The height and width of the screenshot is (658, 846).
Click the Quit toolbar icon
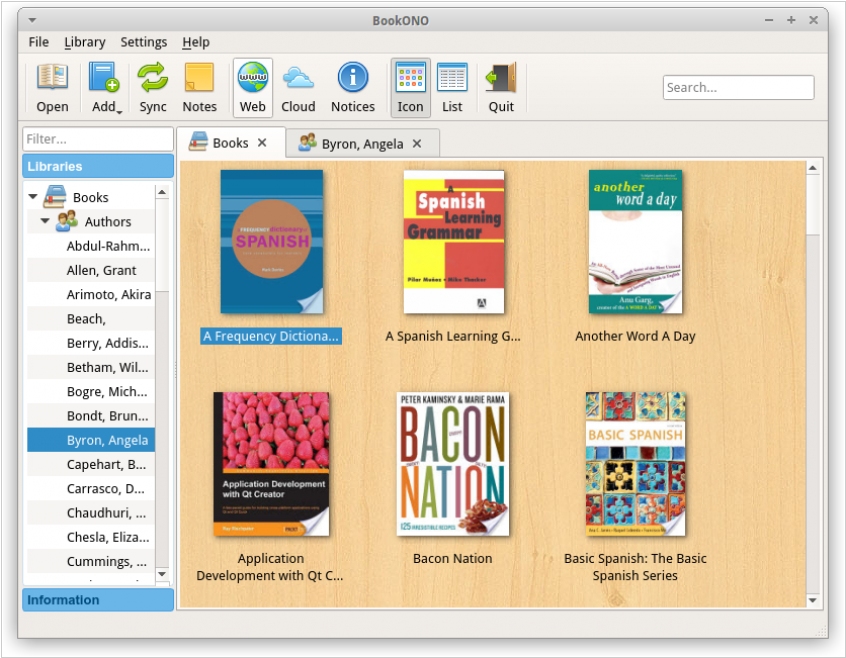(x=501, y=87)
